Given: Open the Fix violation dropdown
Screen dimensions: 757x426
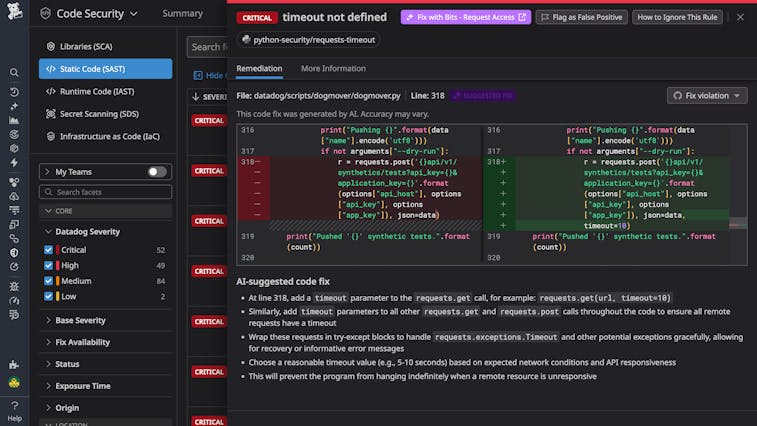Looking at the screenshot, I should 707,95.
